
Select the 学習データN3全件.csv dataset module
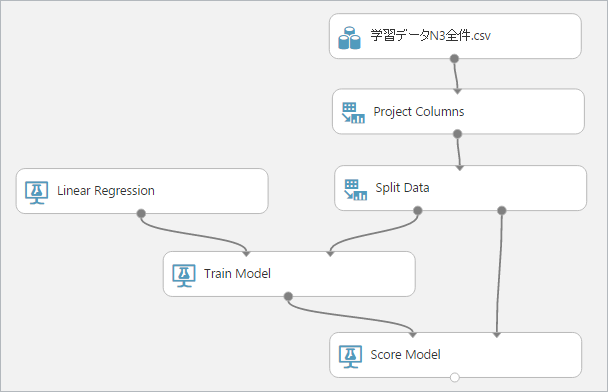(x=455, y=36)
